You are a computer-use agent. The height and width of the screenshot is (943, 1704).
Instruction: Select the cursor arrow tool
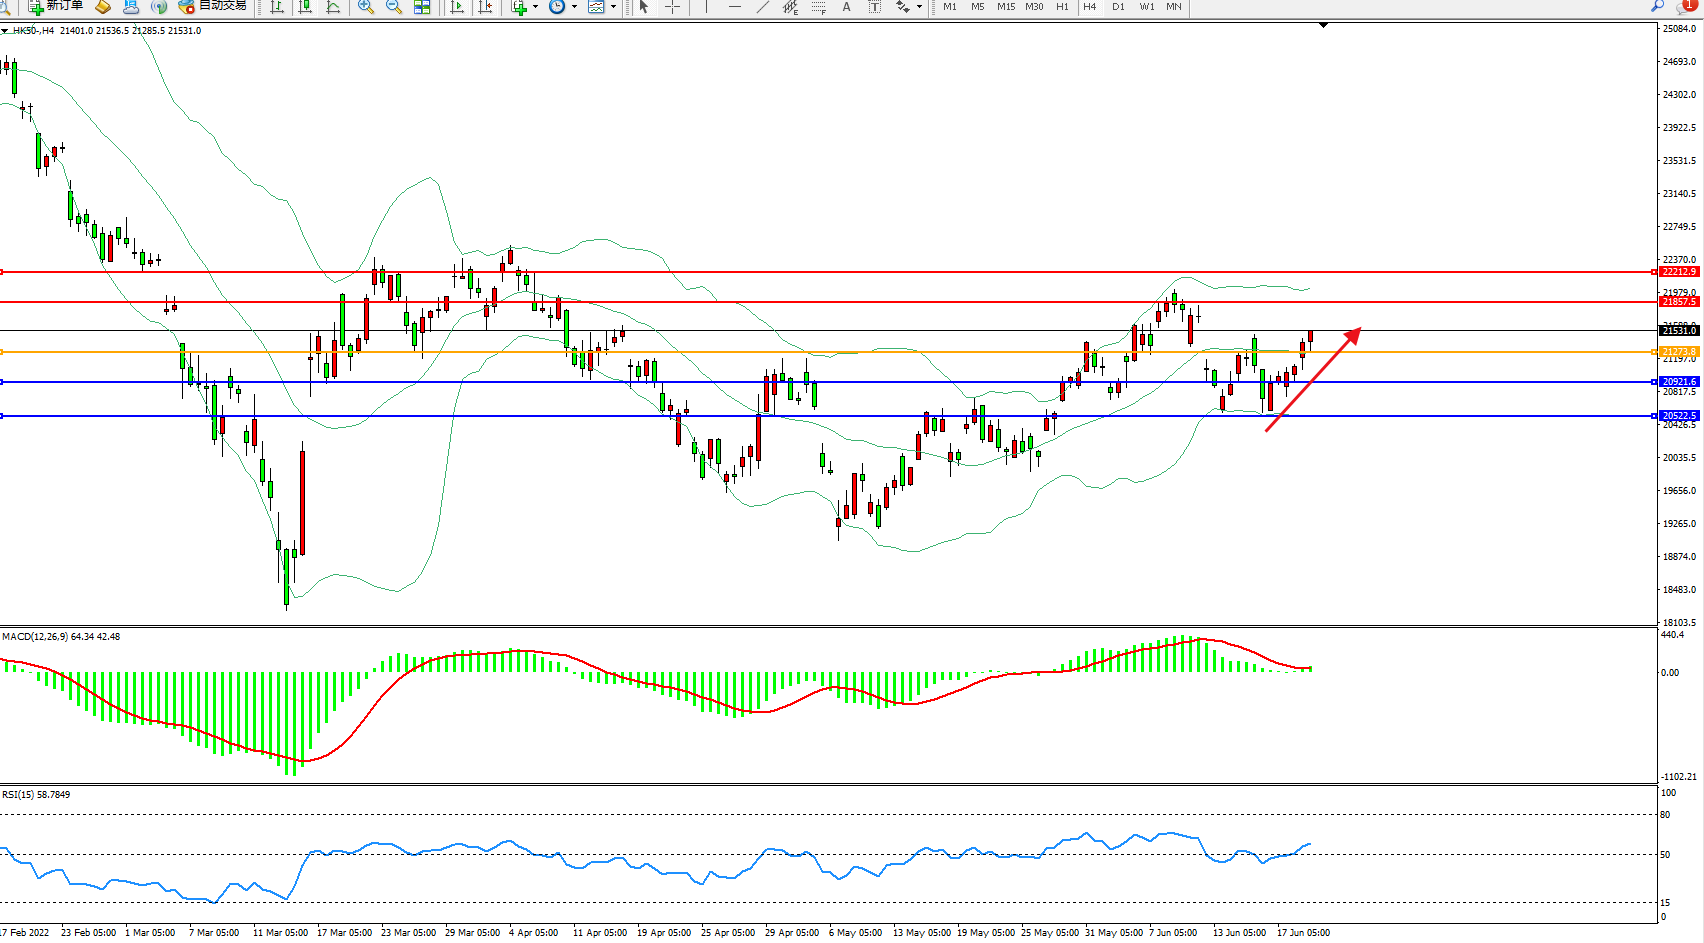pos(644,7)
